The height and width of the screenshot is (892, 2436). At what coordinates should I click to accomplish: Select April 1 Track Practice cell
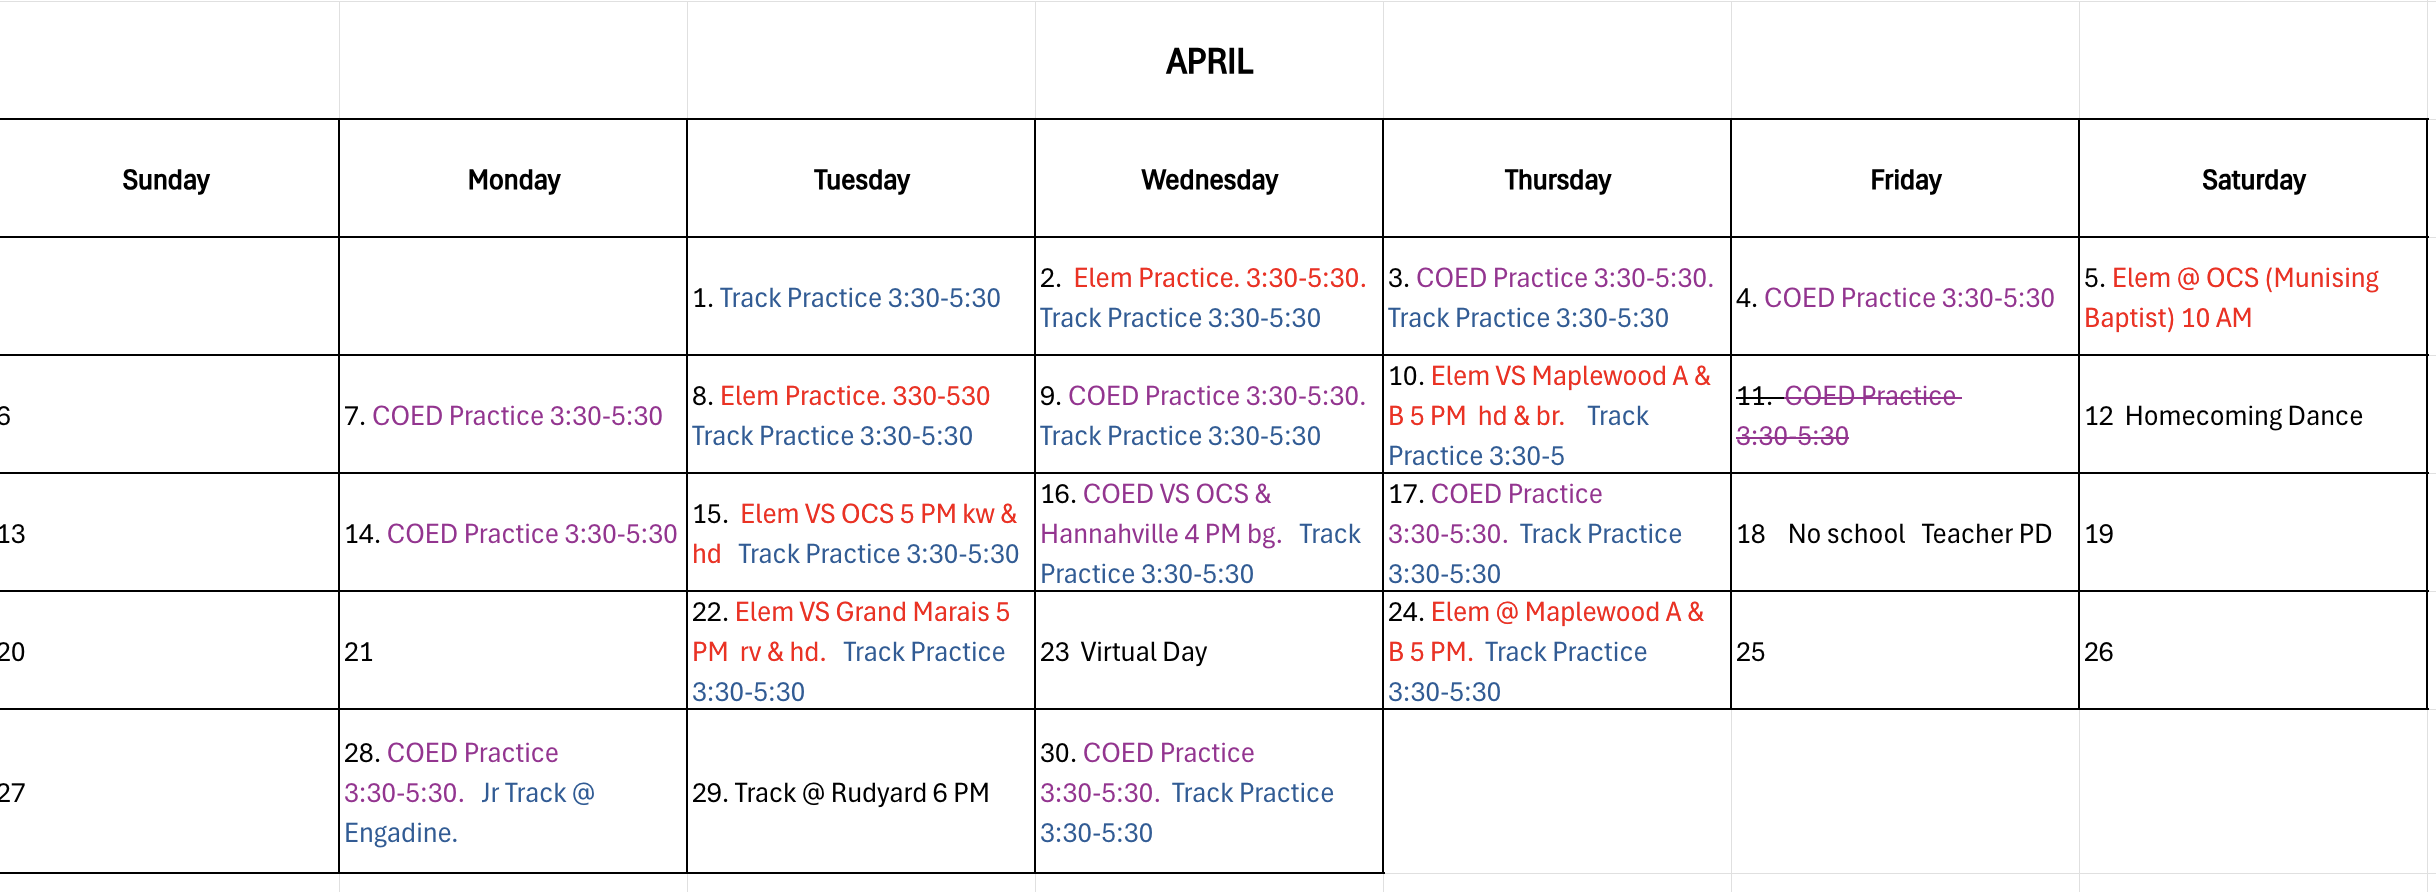click(x=861, y=297)
